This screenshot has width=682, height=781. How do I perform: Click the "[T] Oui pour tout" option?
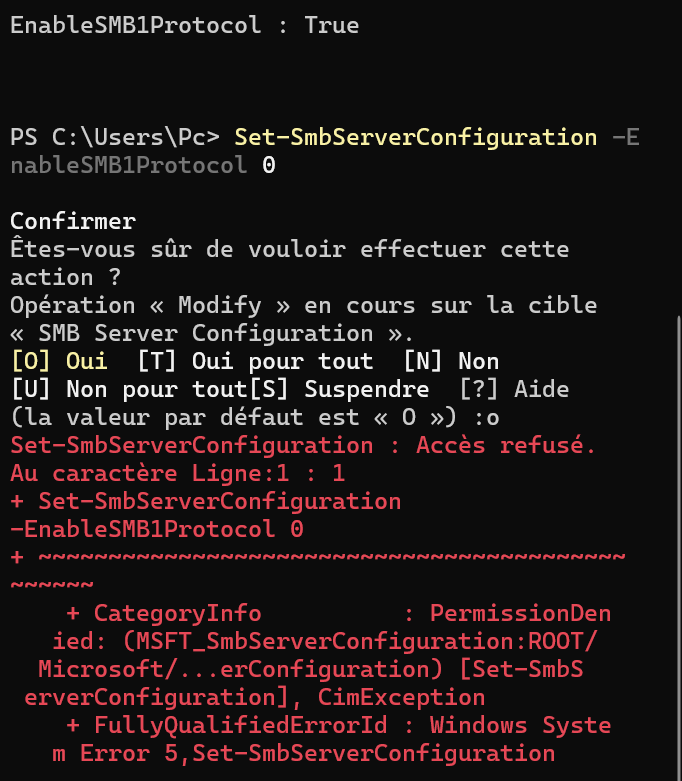pyautogui.click(x=255, y=360)
